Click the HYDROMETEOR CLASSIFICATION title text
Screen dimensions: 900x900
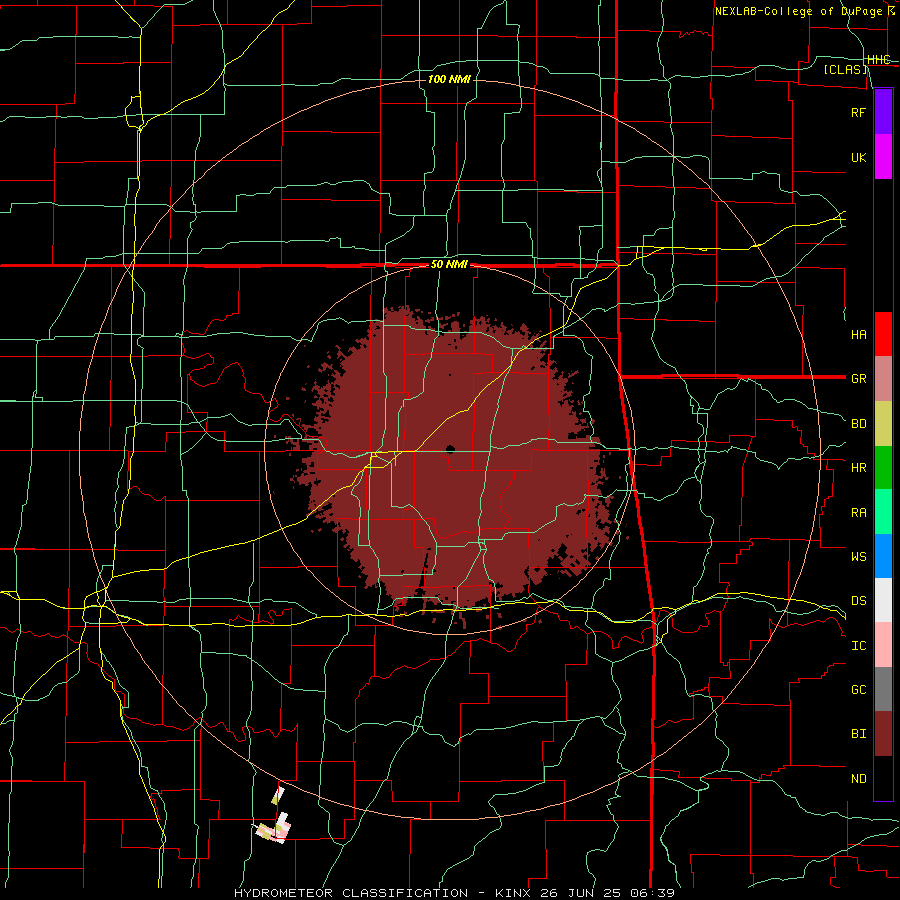[351, 893]
